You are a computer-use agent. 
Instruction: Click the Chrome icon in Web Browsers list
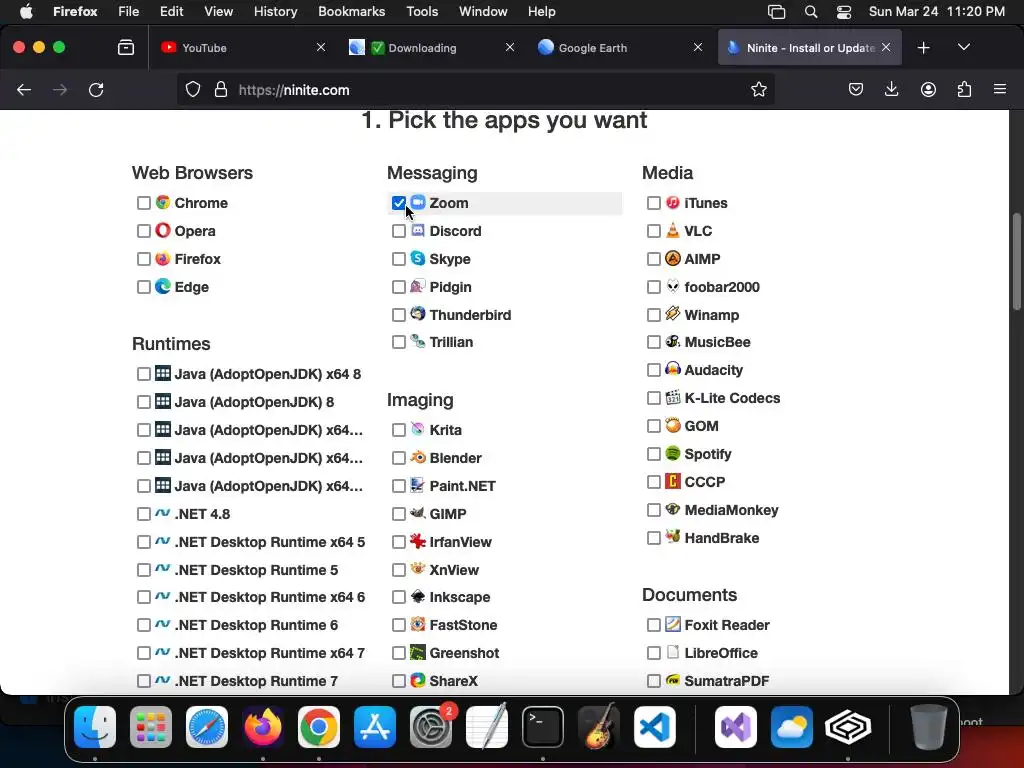pyautogui.click(x=163, y=202)
